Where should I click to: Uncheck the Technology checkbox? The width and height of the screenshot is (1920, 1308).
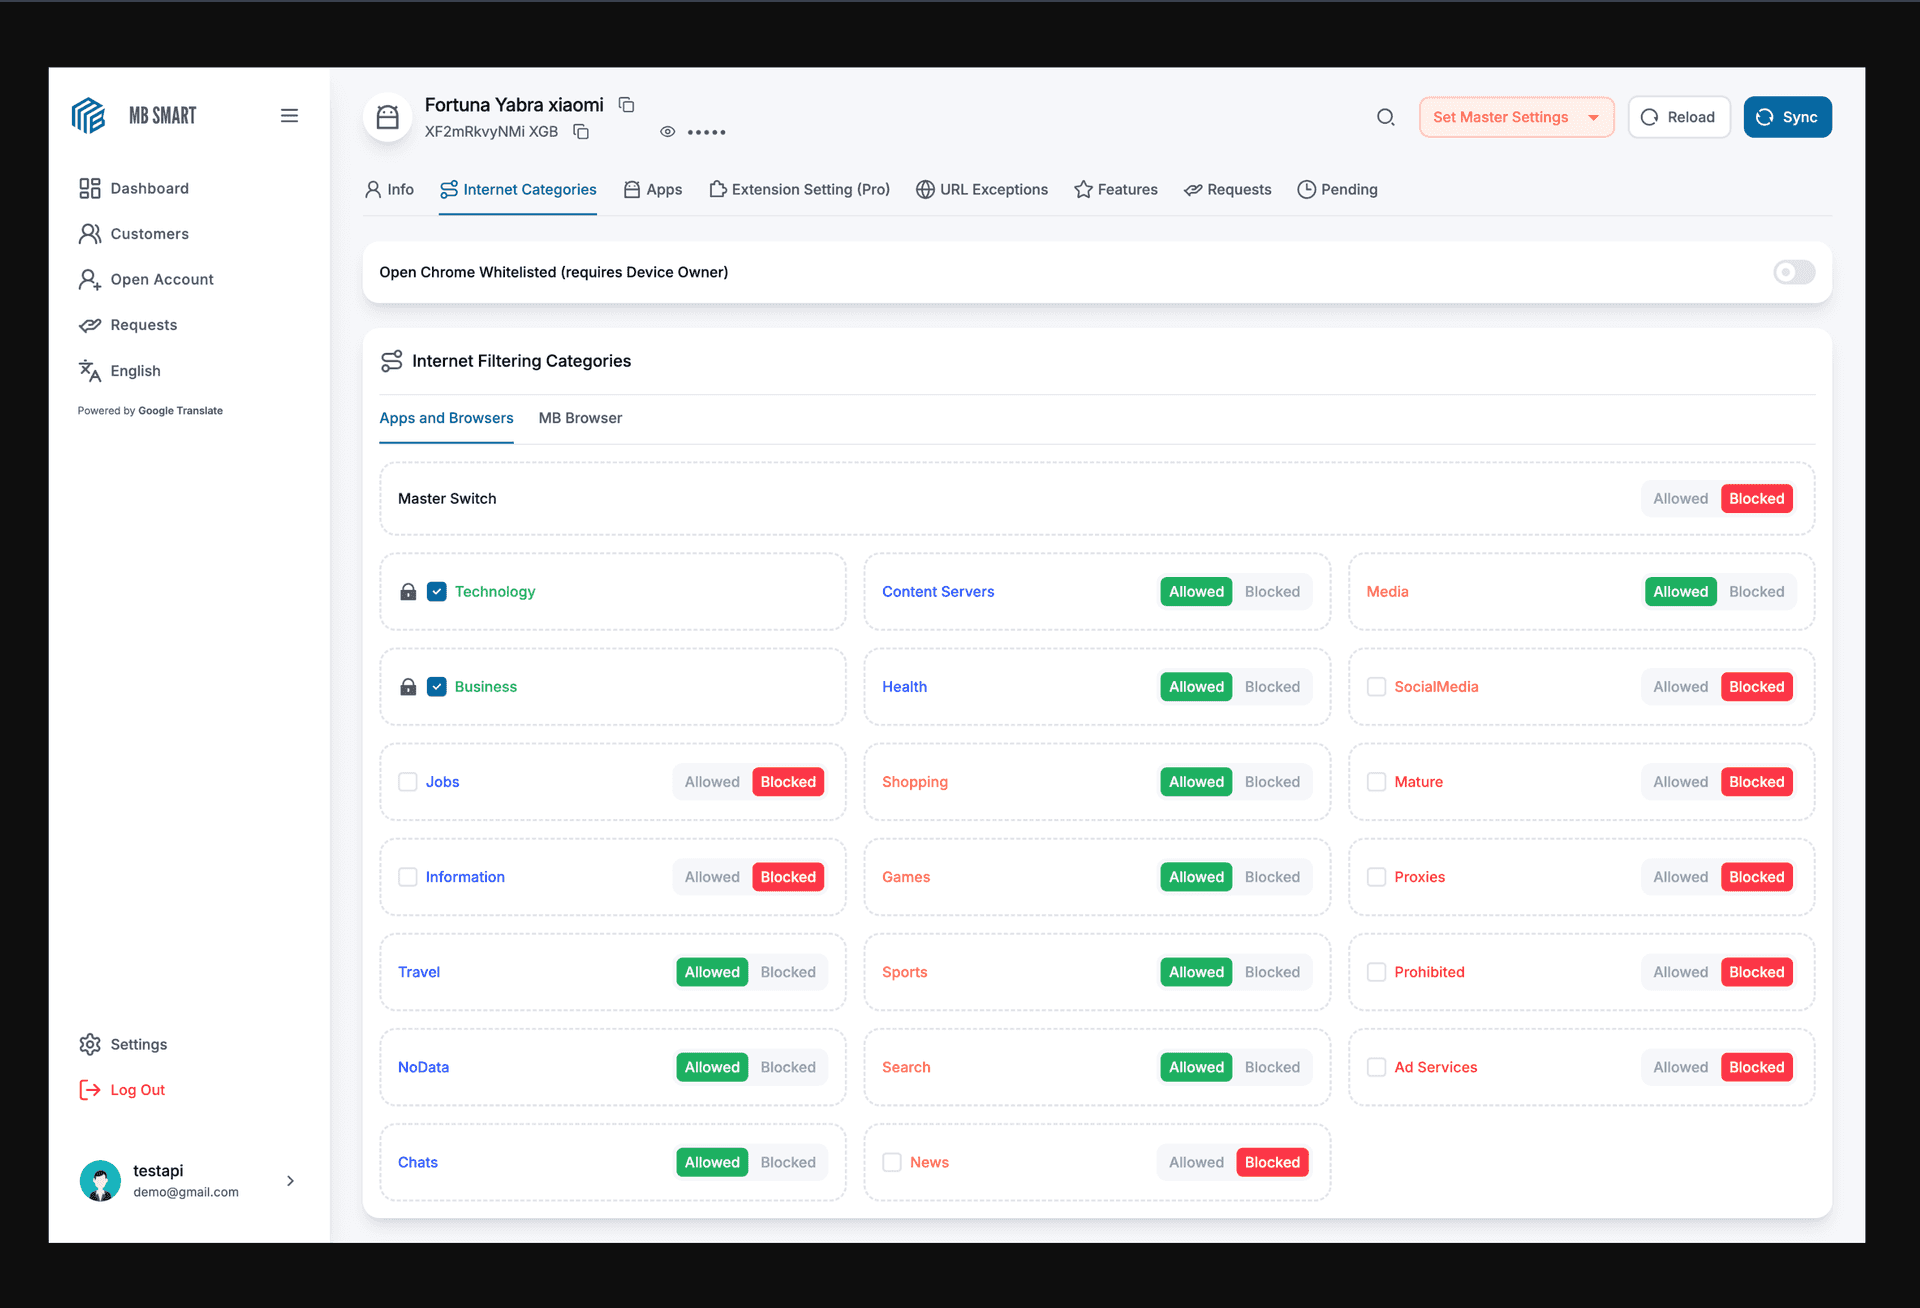[x=437, y=592]
